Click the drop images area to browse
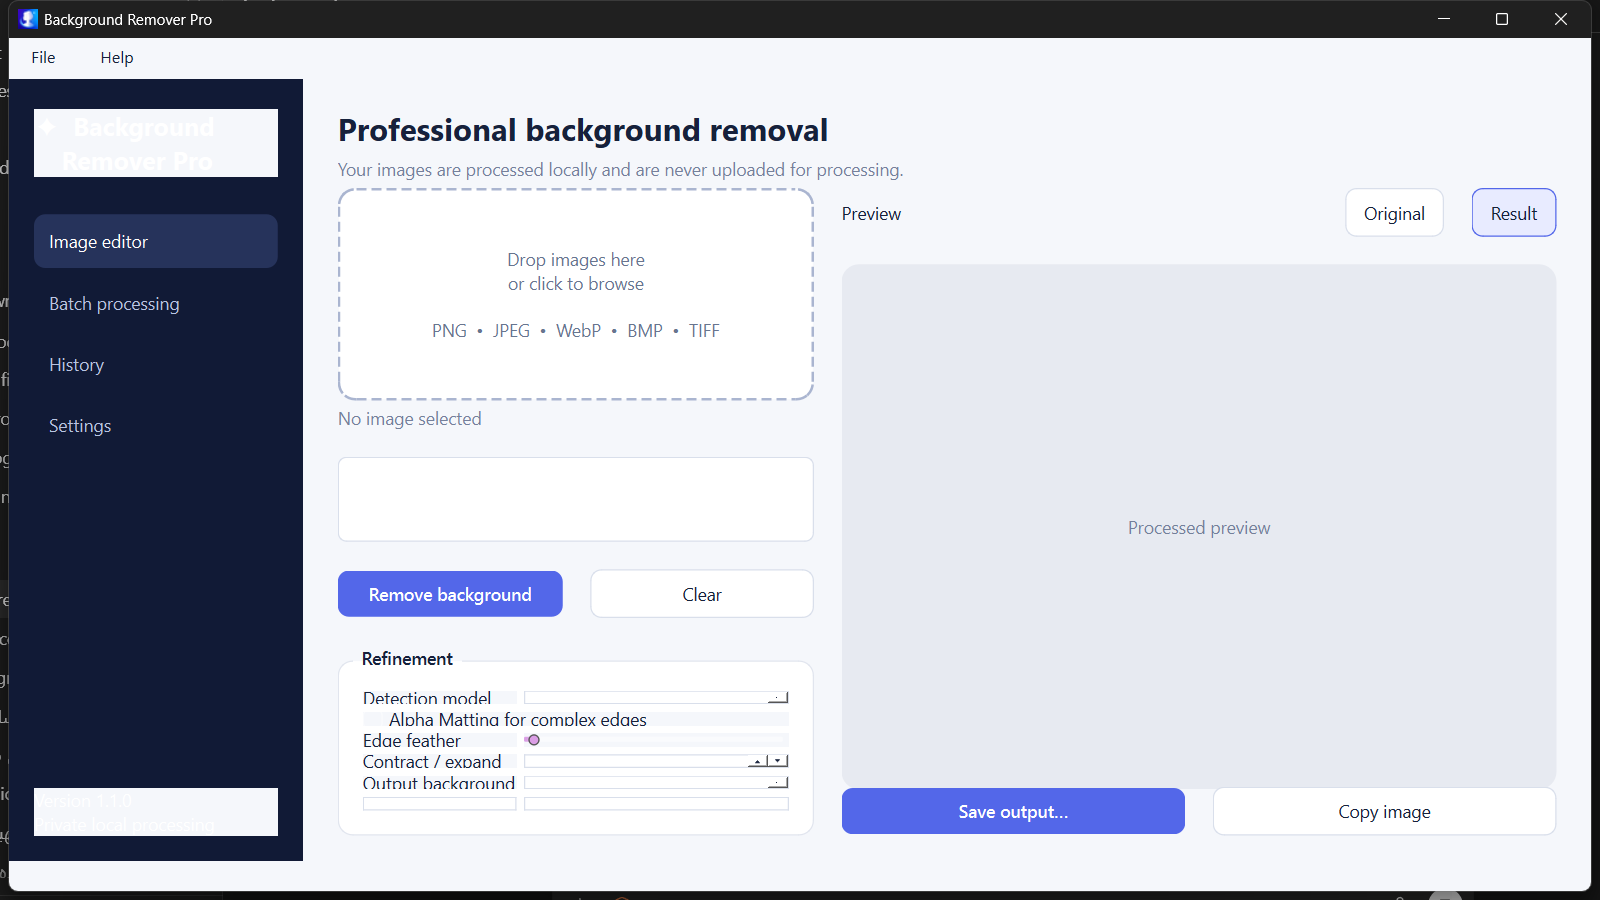 tap(576, 294)
